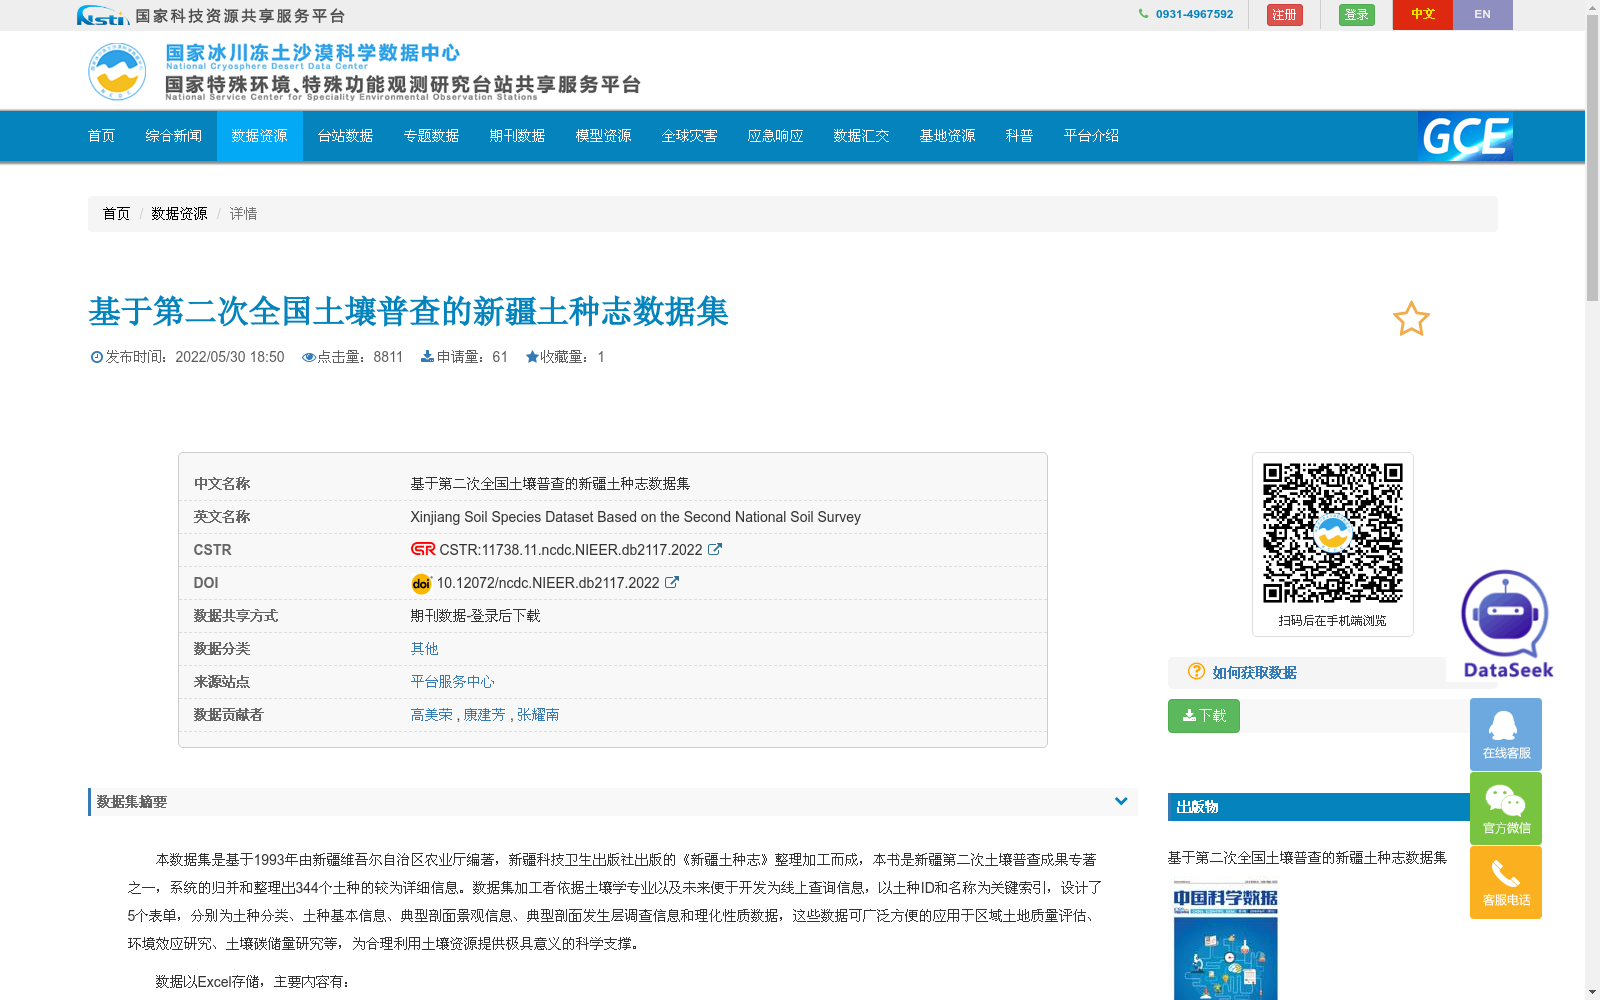Open 基地资源 navigation item

[x=948, y=136]
